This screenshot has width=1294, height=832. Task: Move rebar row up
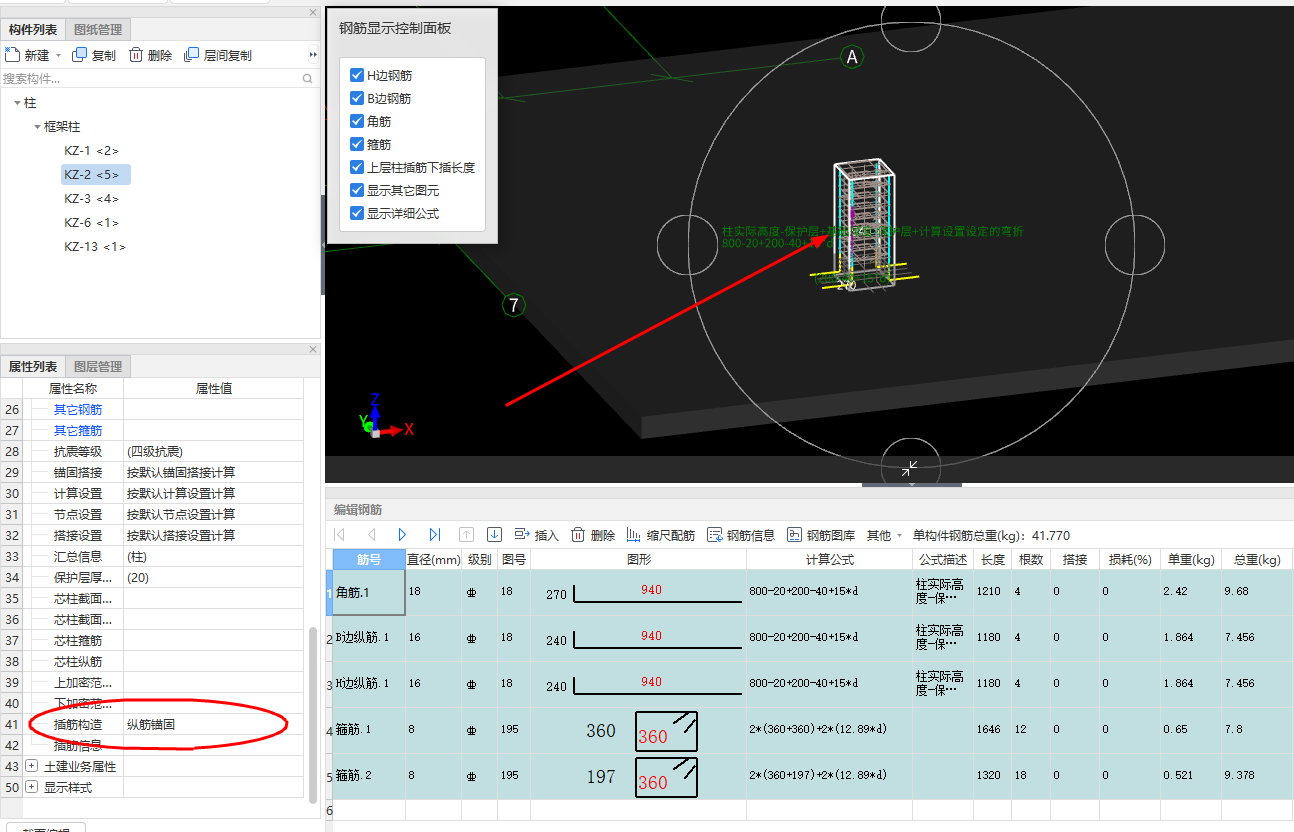pos(466,535)
